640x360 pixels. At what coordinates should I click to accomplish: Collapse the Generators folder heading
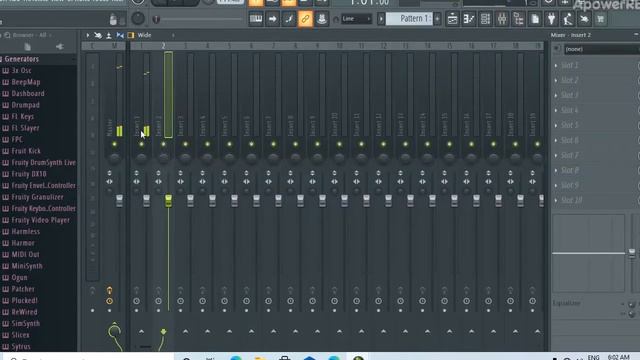coord(21,59)
